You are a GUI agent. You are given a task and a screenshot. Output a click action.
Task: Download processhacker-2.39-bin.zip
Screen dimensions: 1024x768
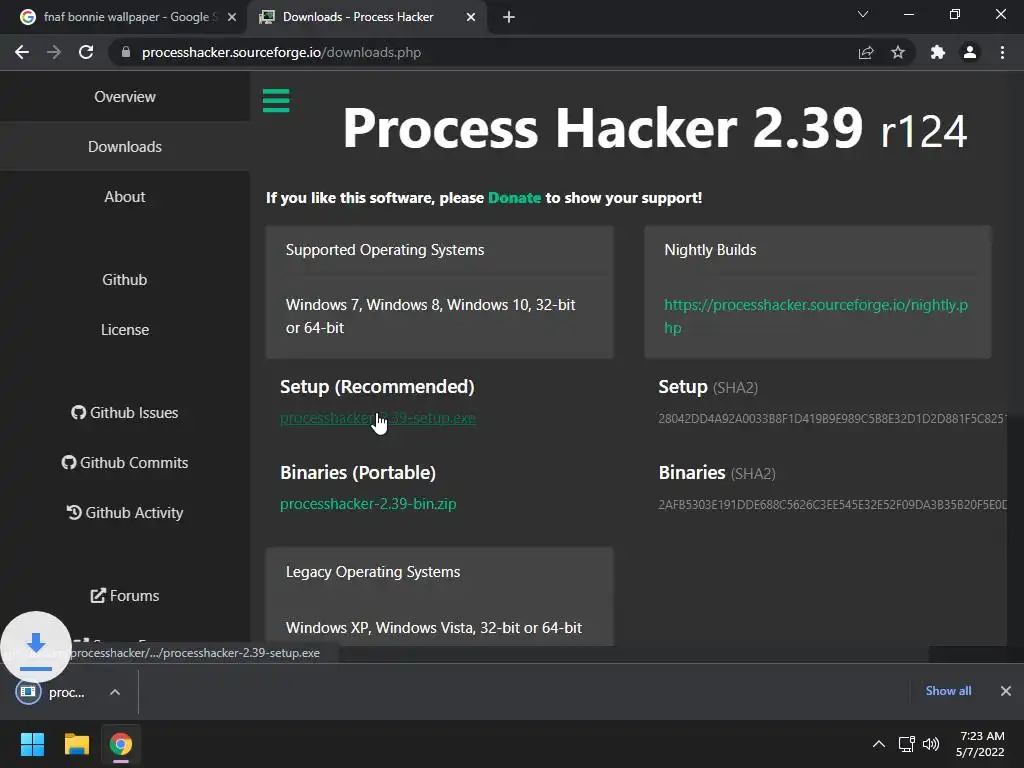click(368, 504)
